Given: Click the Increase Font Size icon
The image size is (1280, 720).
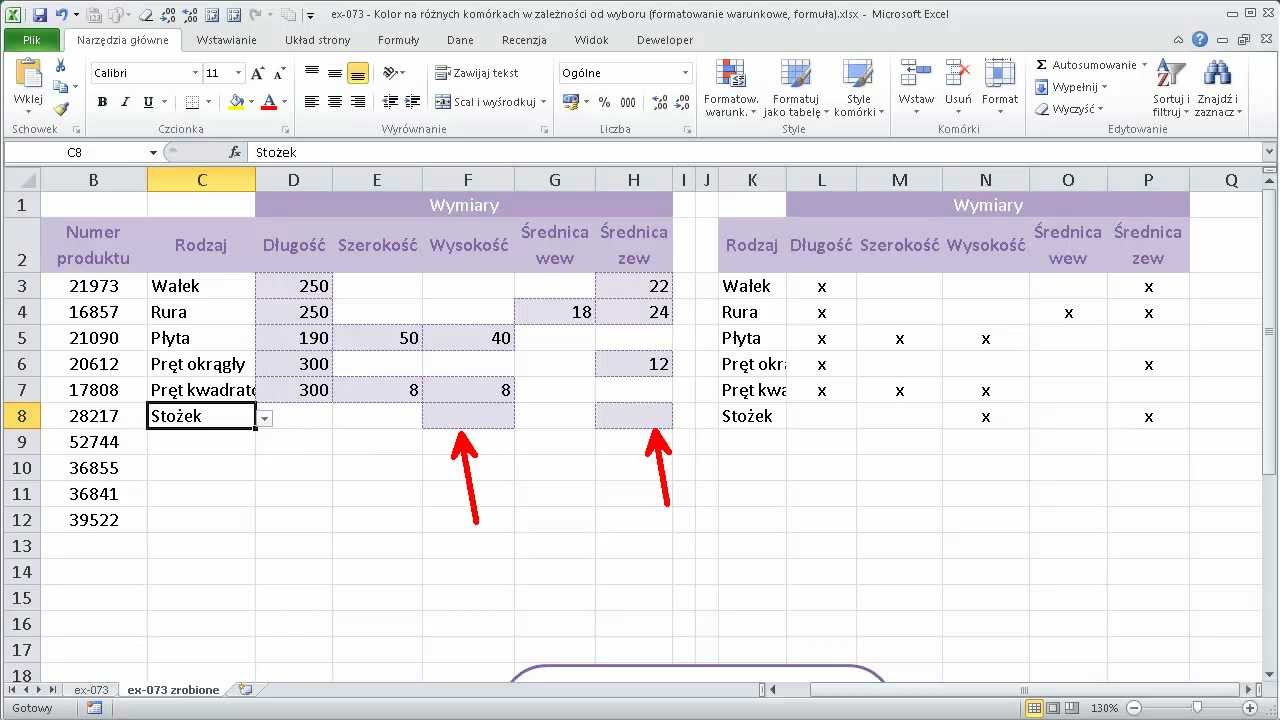Looking at the screenshot, I should 258,73.
